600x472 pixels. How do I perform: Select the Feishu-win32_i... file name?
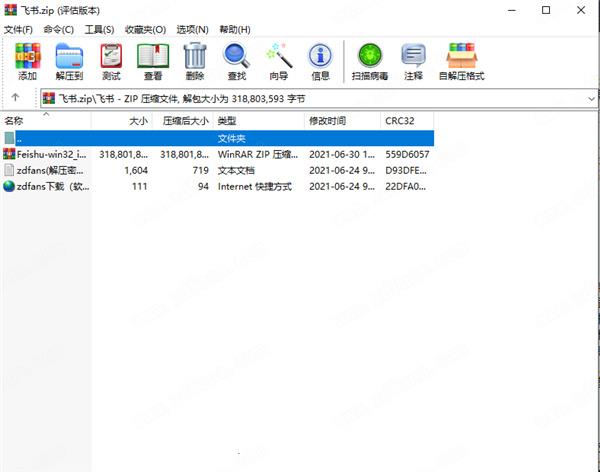pyautogui.click(x=52, y=154)
